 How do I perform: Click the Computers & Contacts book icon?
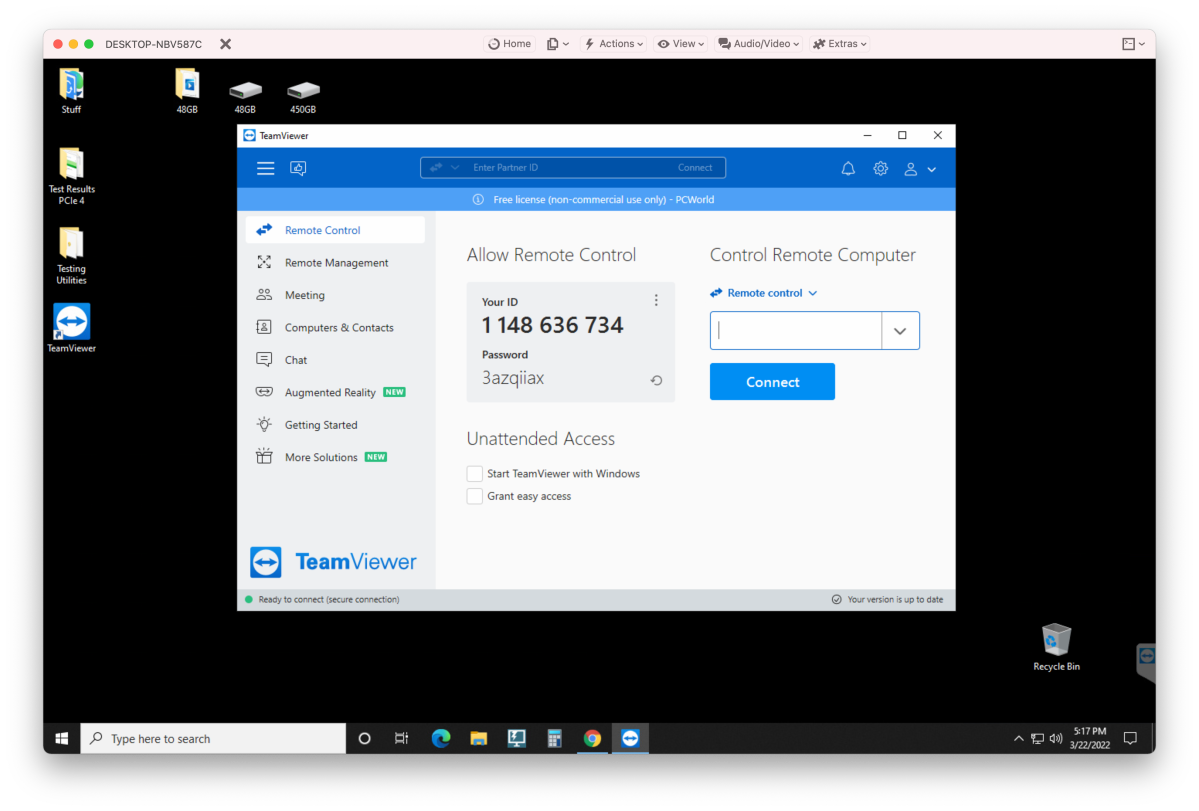264,327
